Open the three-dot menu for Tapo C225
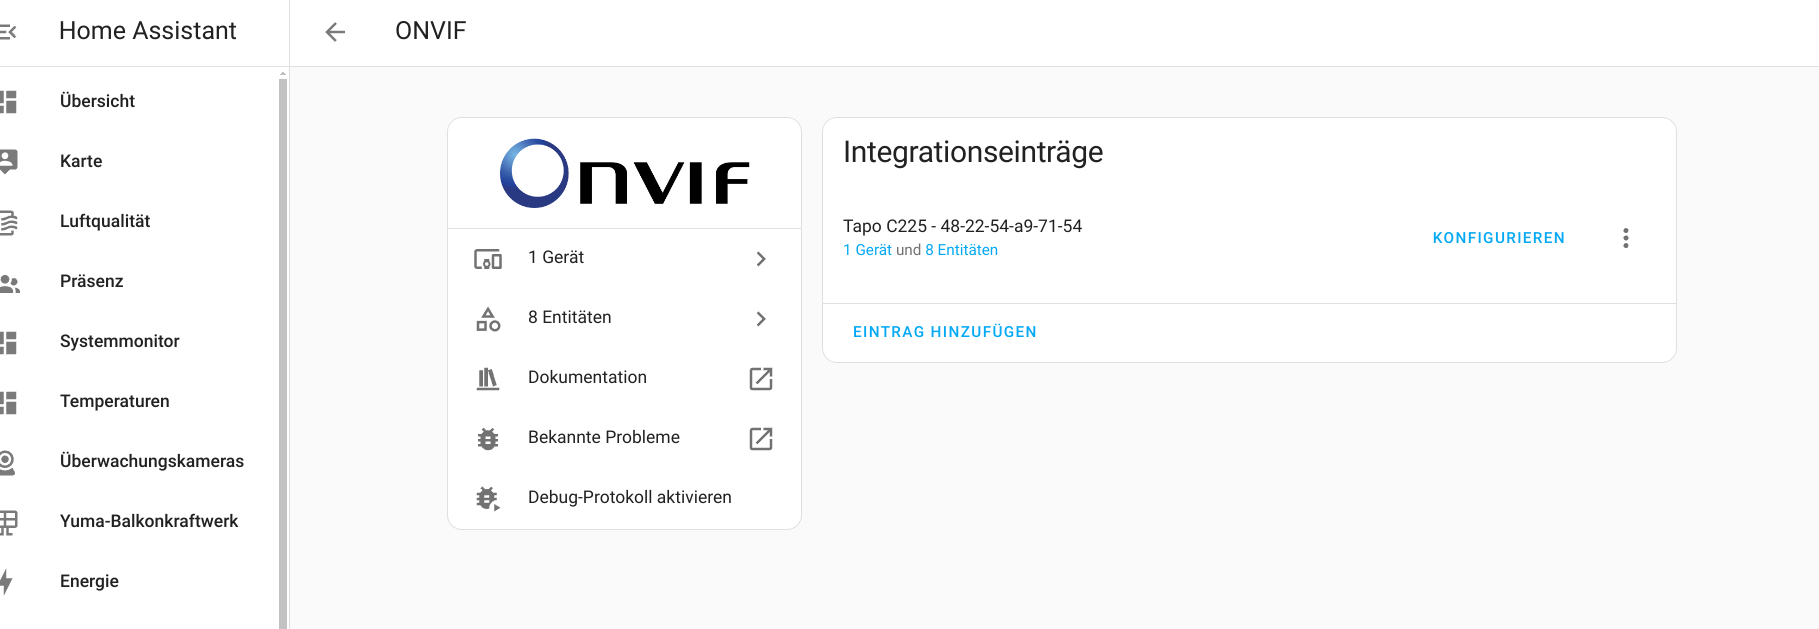Viewport: 1819px width, 629px height. pyautogui.click(x=1625, y=238)
